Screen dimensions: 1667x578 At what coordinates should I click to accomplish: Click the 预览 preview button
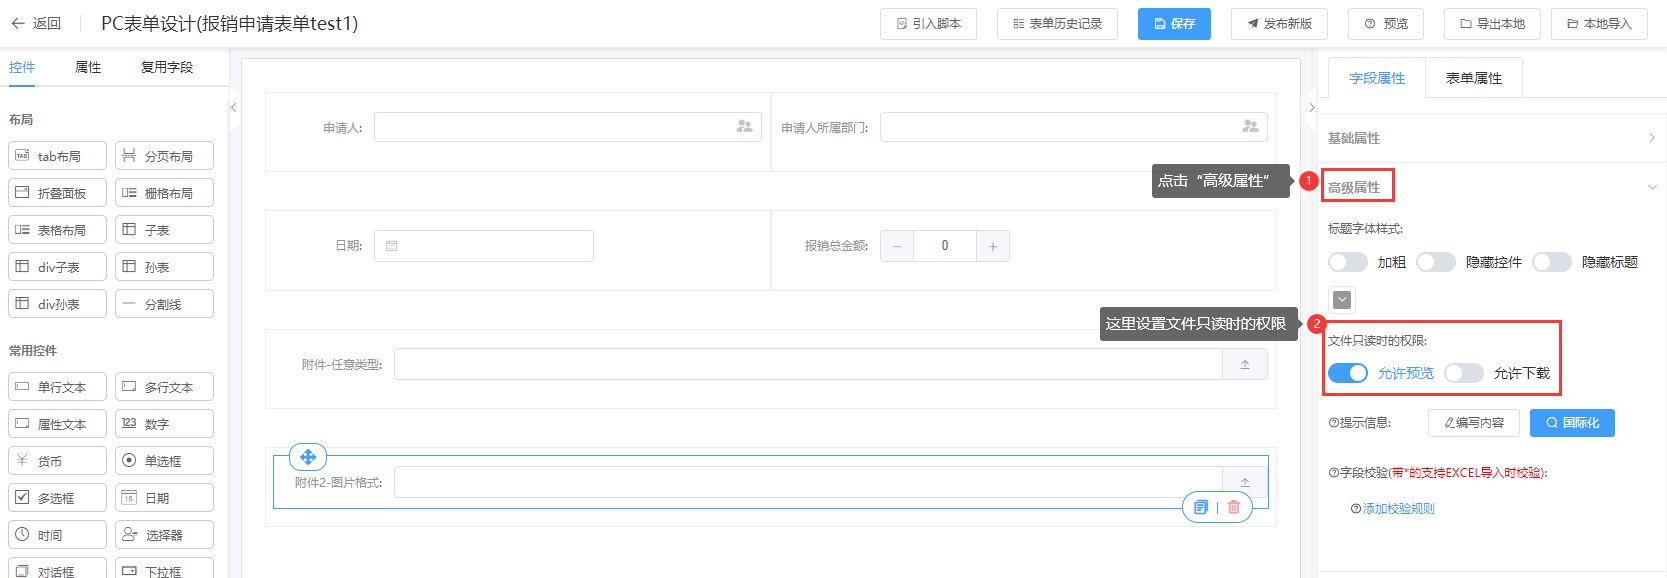tap(1386, 24)
